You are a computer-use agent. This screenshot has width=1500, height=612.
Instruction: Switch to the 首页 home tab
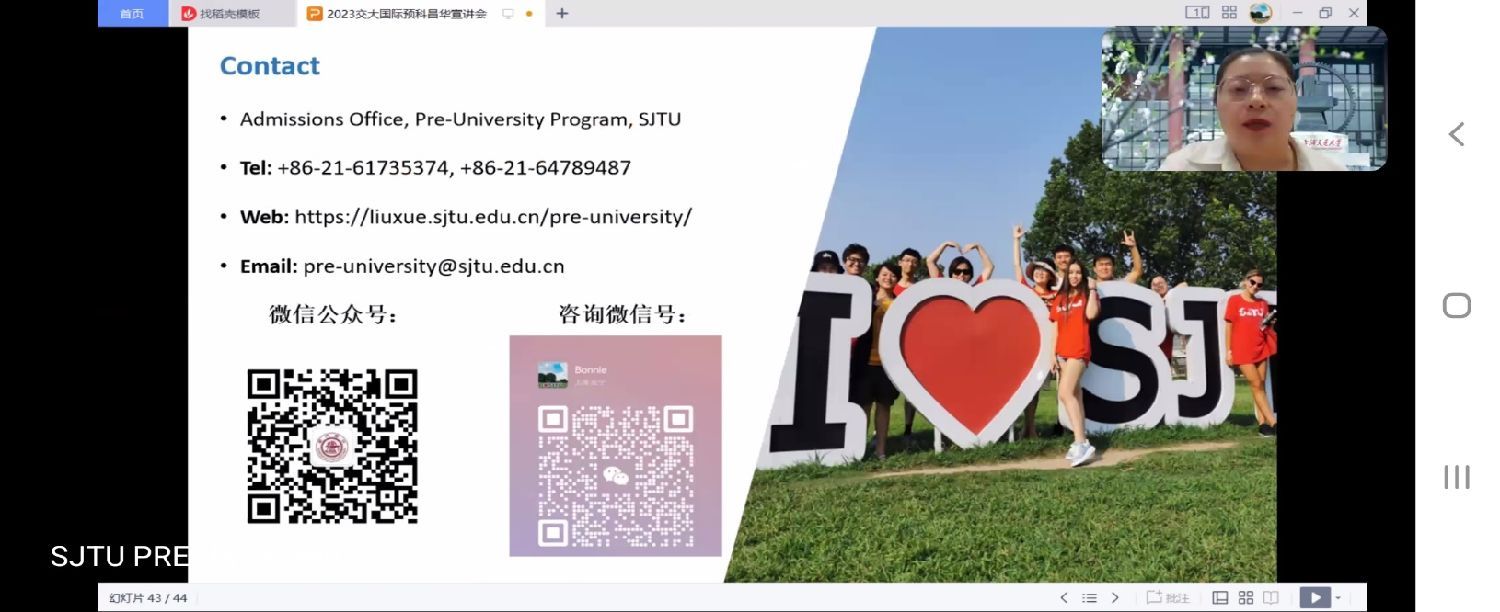[132, 13]
